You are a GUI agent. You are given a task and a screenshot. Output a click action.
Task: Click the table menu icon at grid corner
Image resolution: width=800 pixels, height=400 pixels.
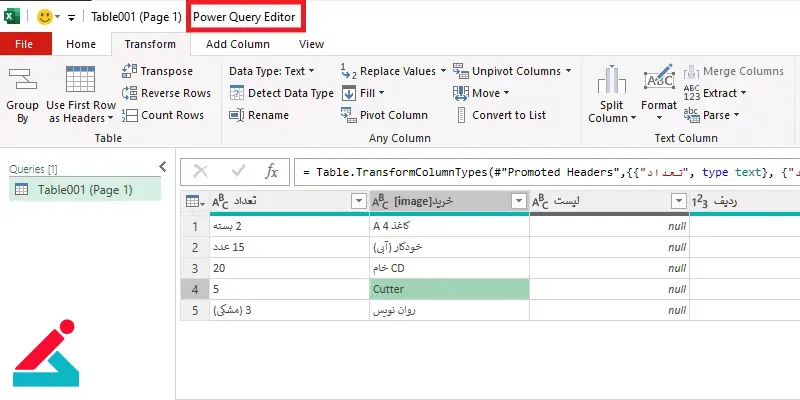pyautogui.click(x=194, y=202)
